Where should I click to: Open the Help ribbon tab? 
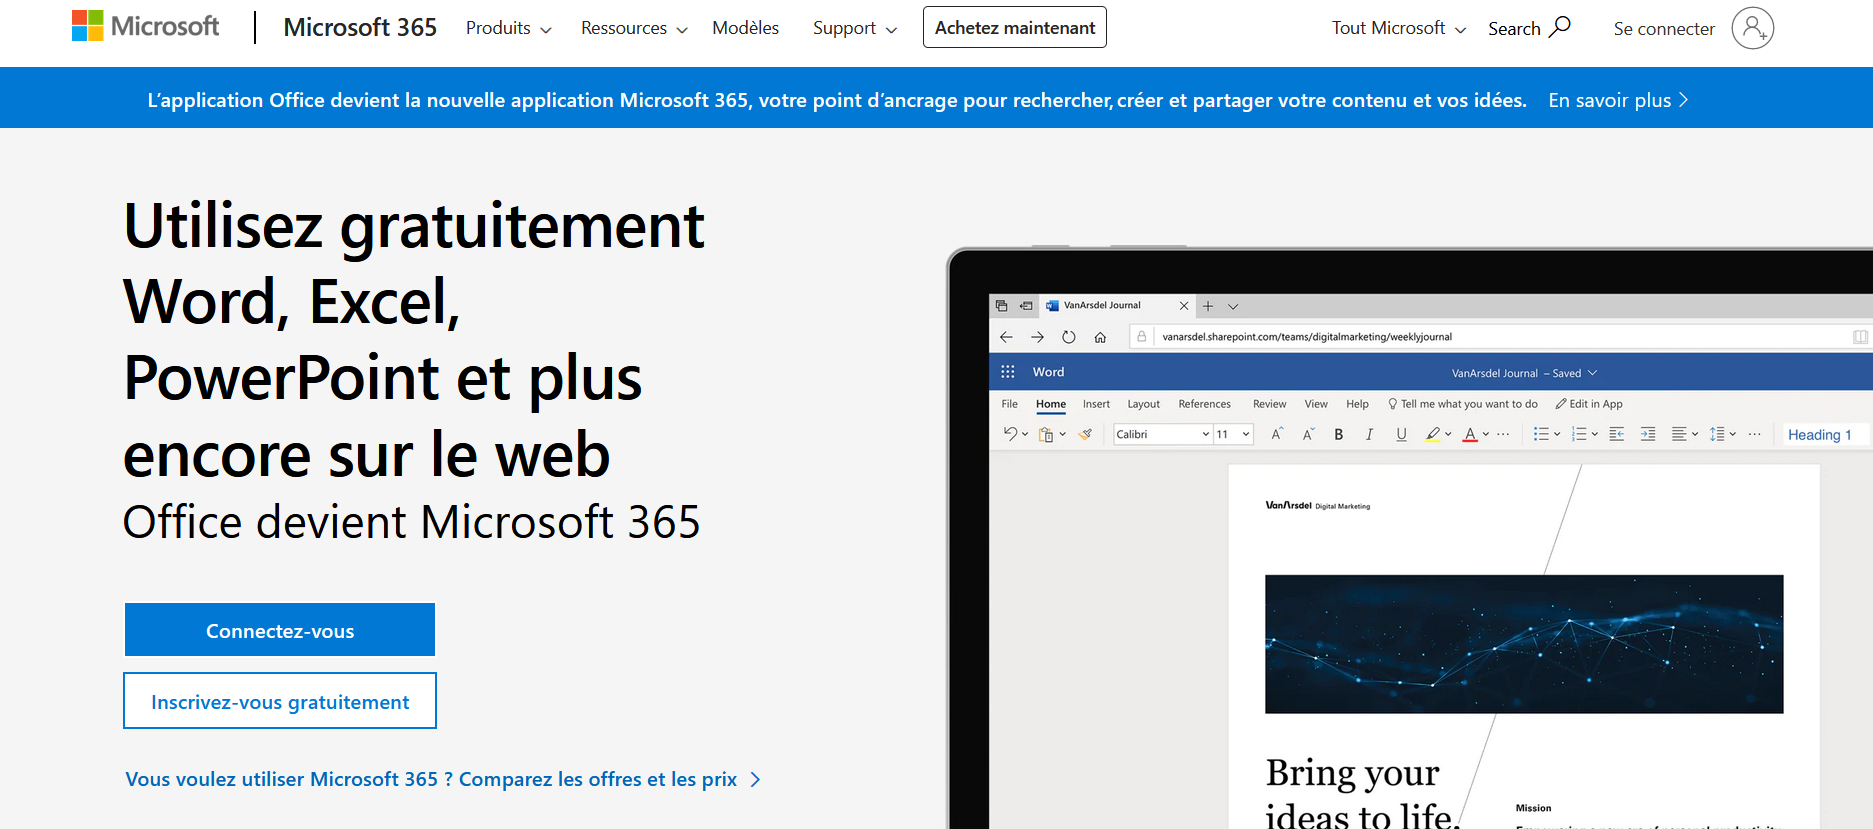(x=1357, y=404)
